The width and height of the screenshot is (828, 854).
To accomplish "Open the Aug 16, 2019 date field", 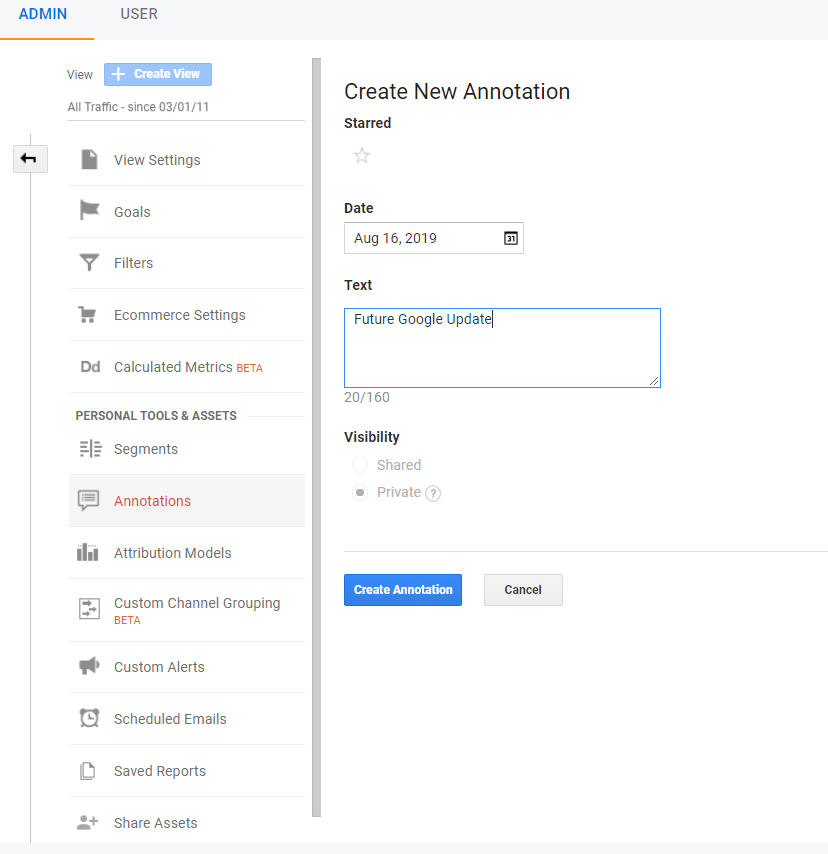I will pos(420,238).
